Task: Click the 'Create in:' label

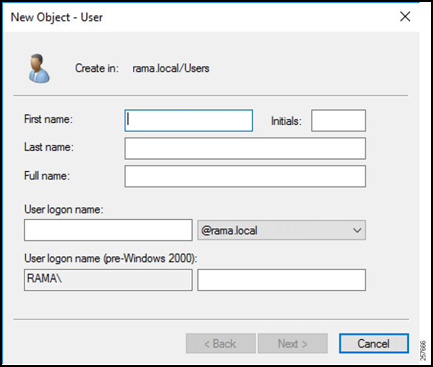Action: pyautogui.click(x=97, y=68)
